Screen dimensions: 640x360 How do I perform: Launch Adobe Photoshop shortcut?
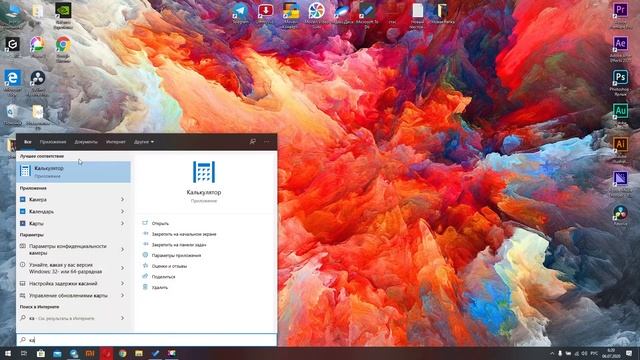tap(620, 77)
